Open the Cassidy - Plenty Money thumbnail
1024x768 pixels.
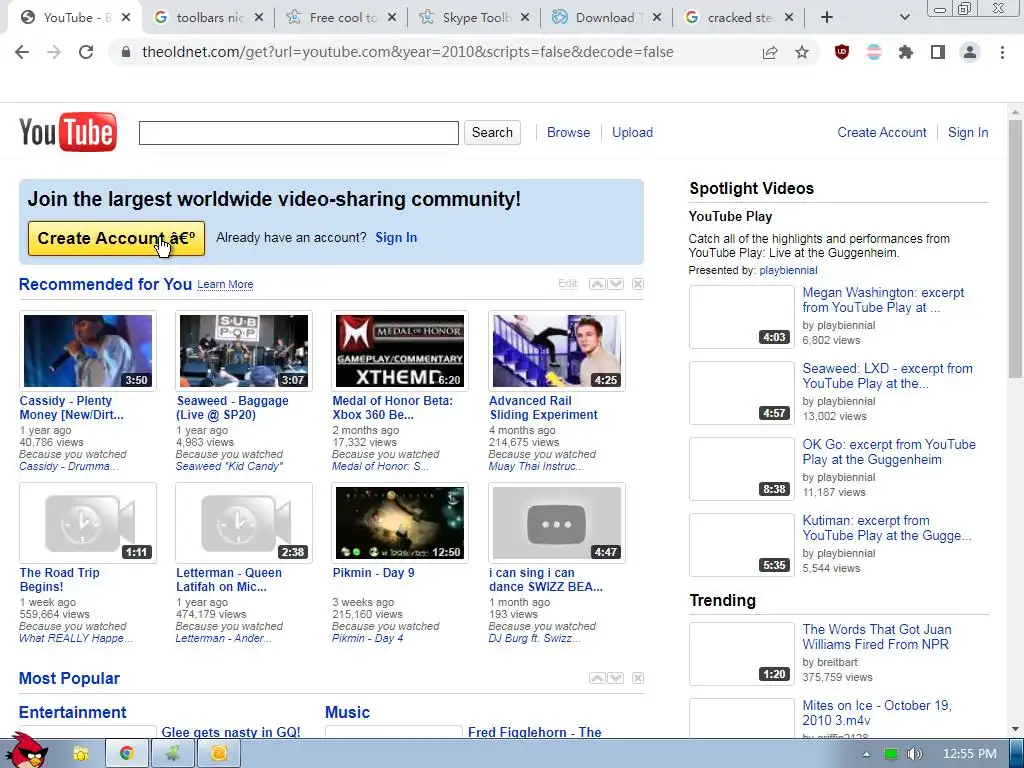coord(88,351)
